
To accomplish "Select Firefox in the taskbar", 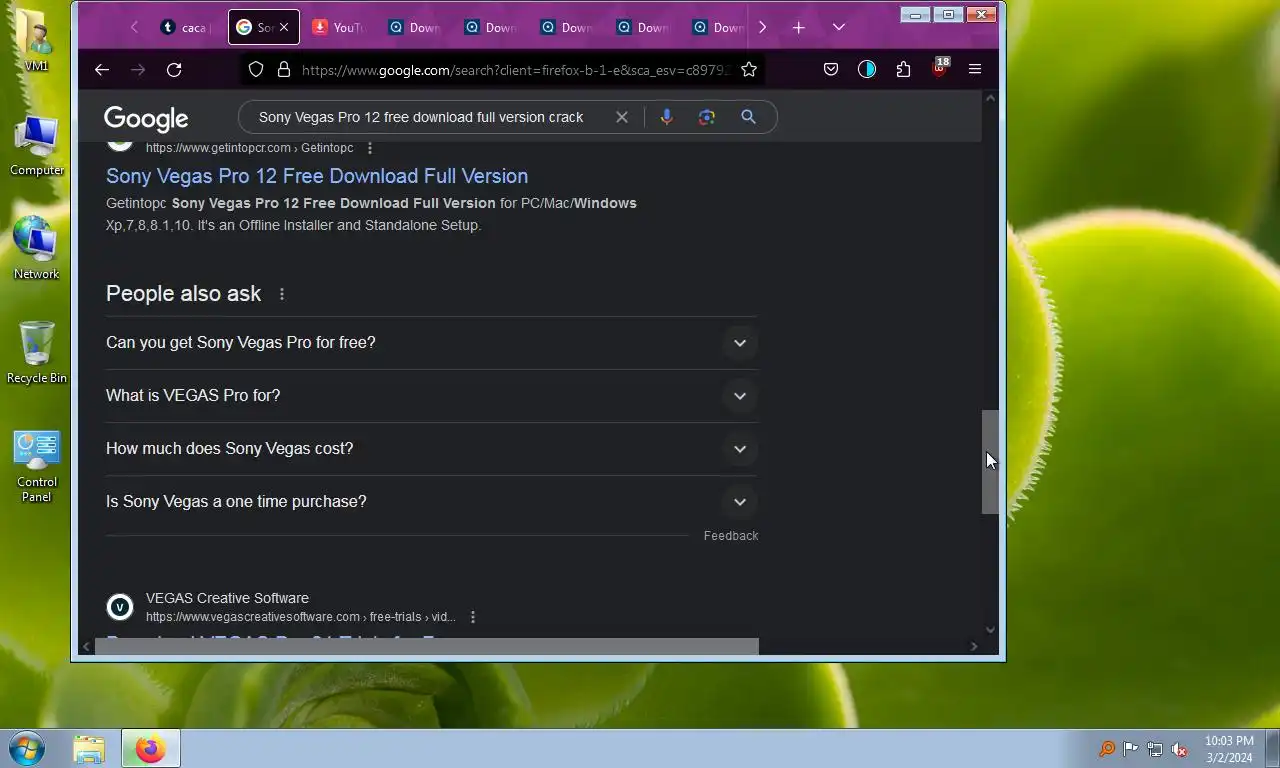I will 151,748.
